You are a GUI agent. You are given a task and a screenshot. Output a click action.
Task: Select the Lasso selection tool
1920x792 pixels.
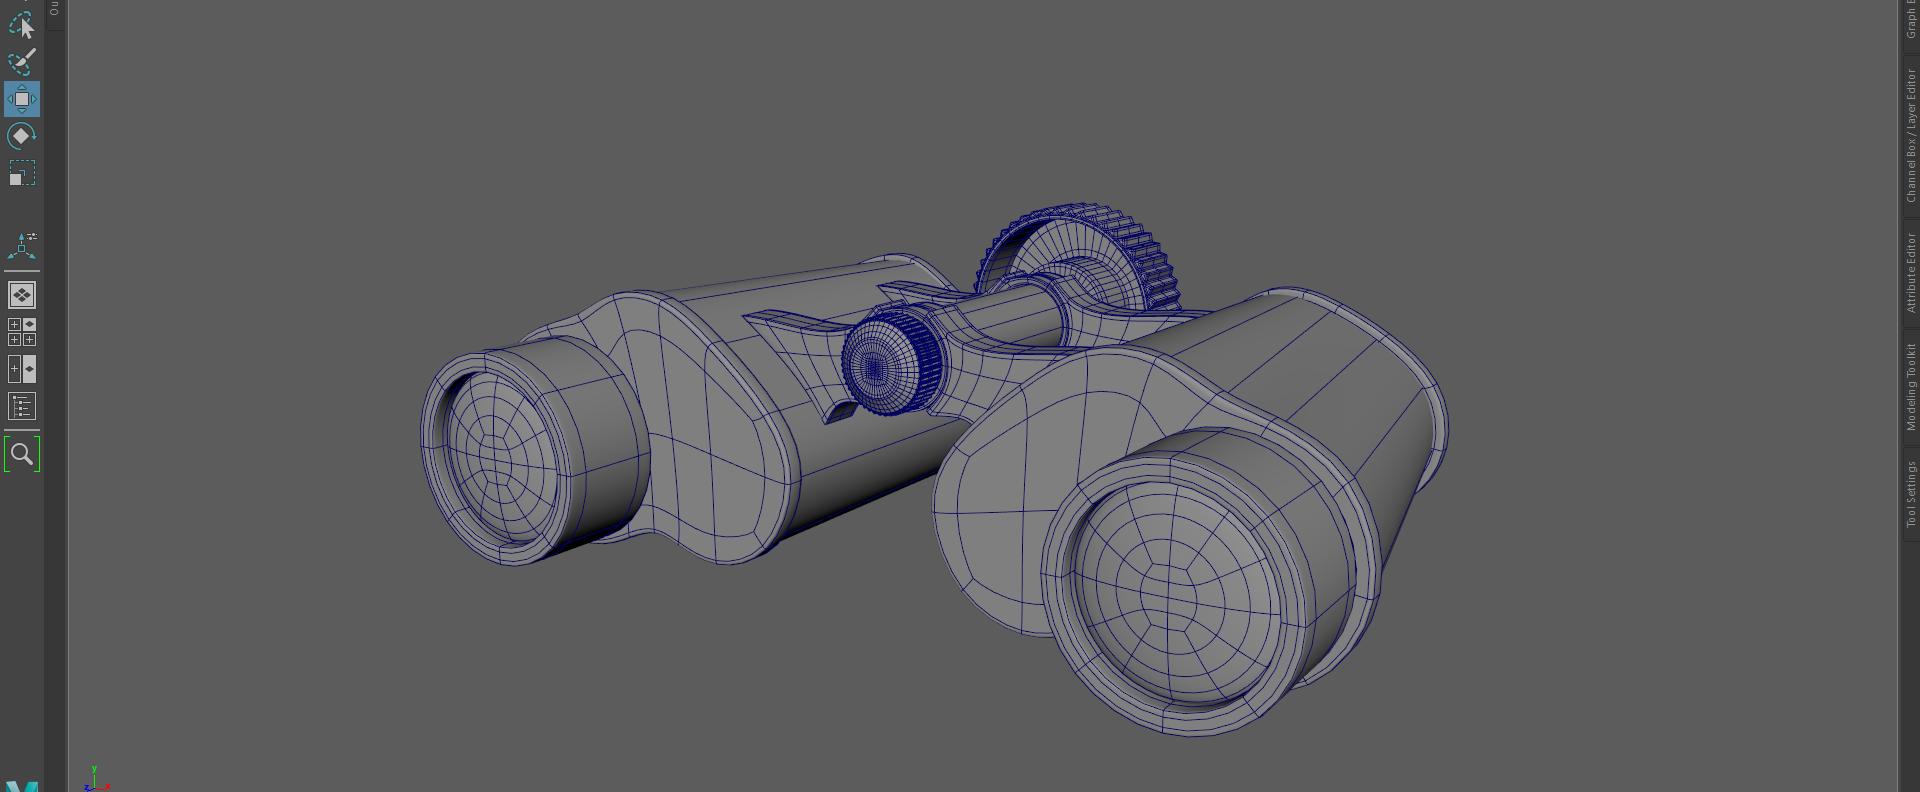click(x=22, y=25)
